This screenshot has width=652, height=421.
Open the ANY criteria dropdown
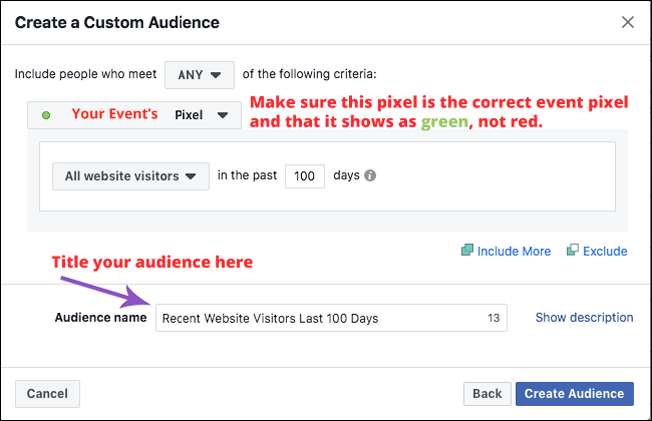click(200, 75)
